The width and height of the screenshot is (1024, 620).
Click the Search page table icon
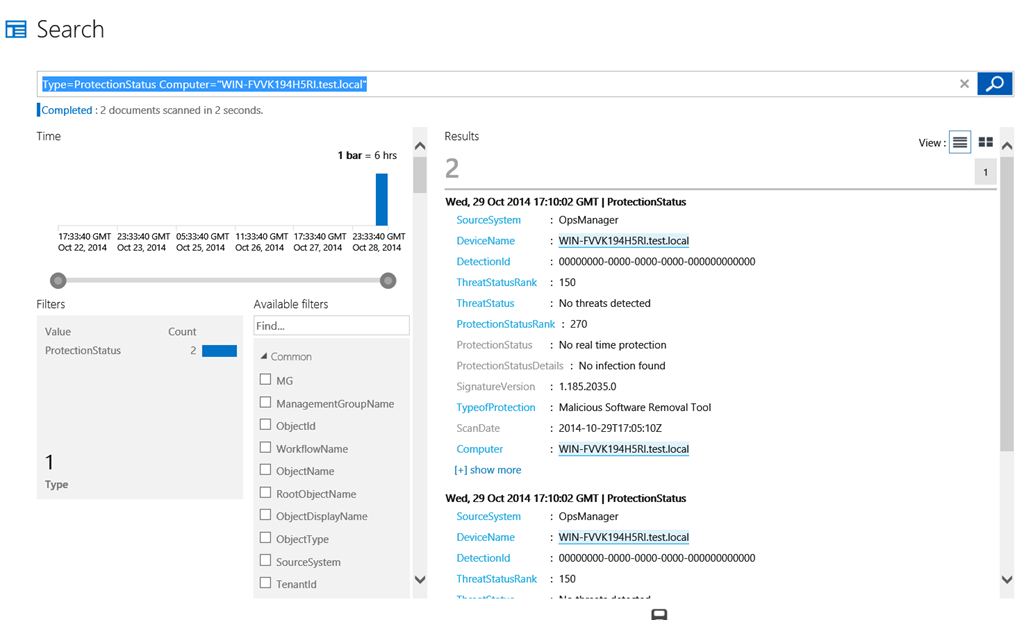click(x=16, y=29)
